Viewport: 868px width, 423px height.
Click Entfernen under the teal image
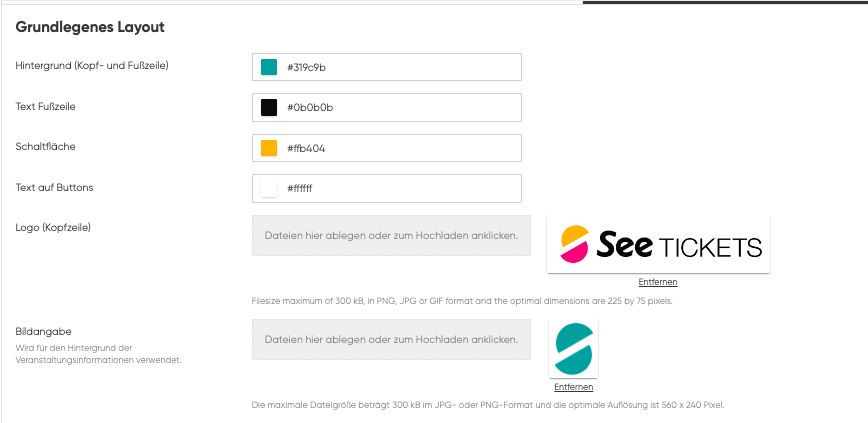(574, 387)
